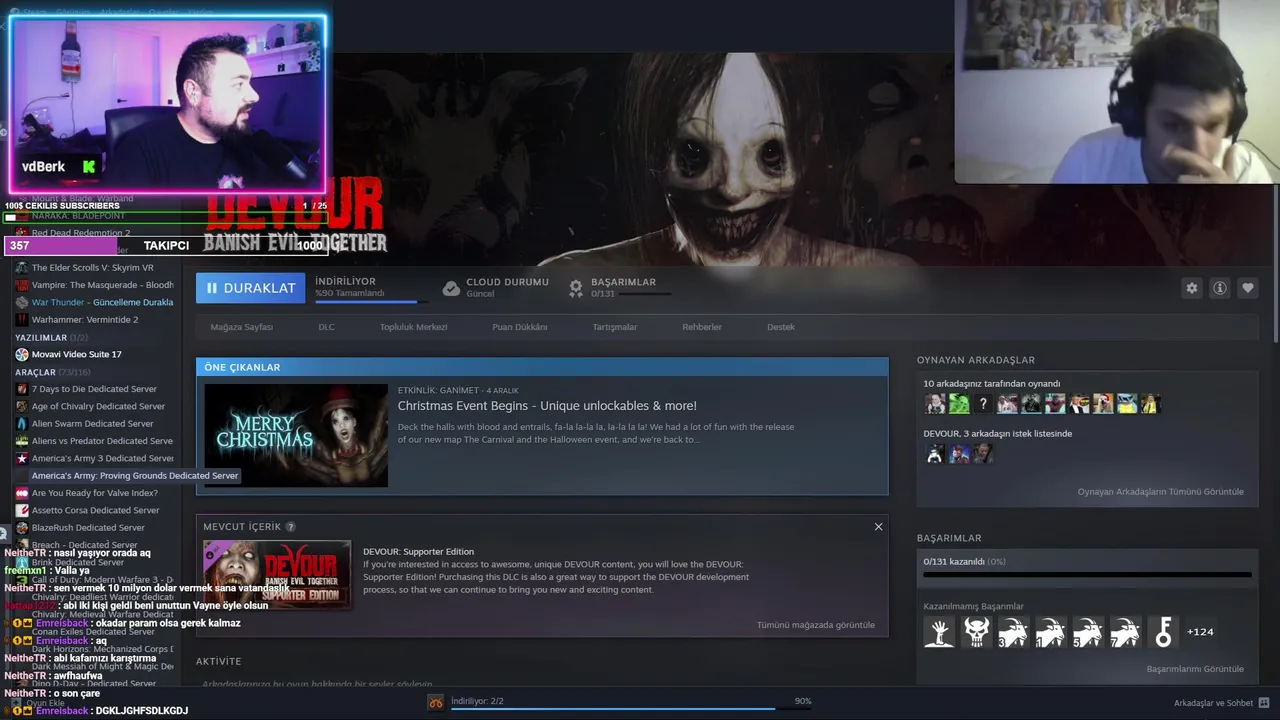The image size is (1280, 720).
Task: Open the DEVOUR: Supporter Edition DLC title
Action: (x=418, y=552)
